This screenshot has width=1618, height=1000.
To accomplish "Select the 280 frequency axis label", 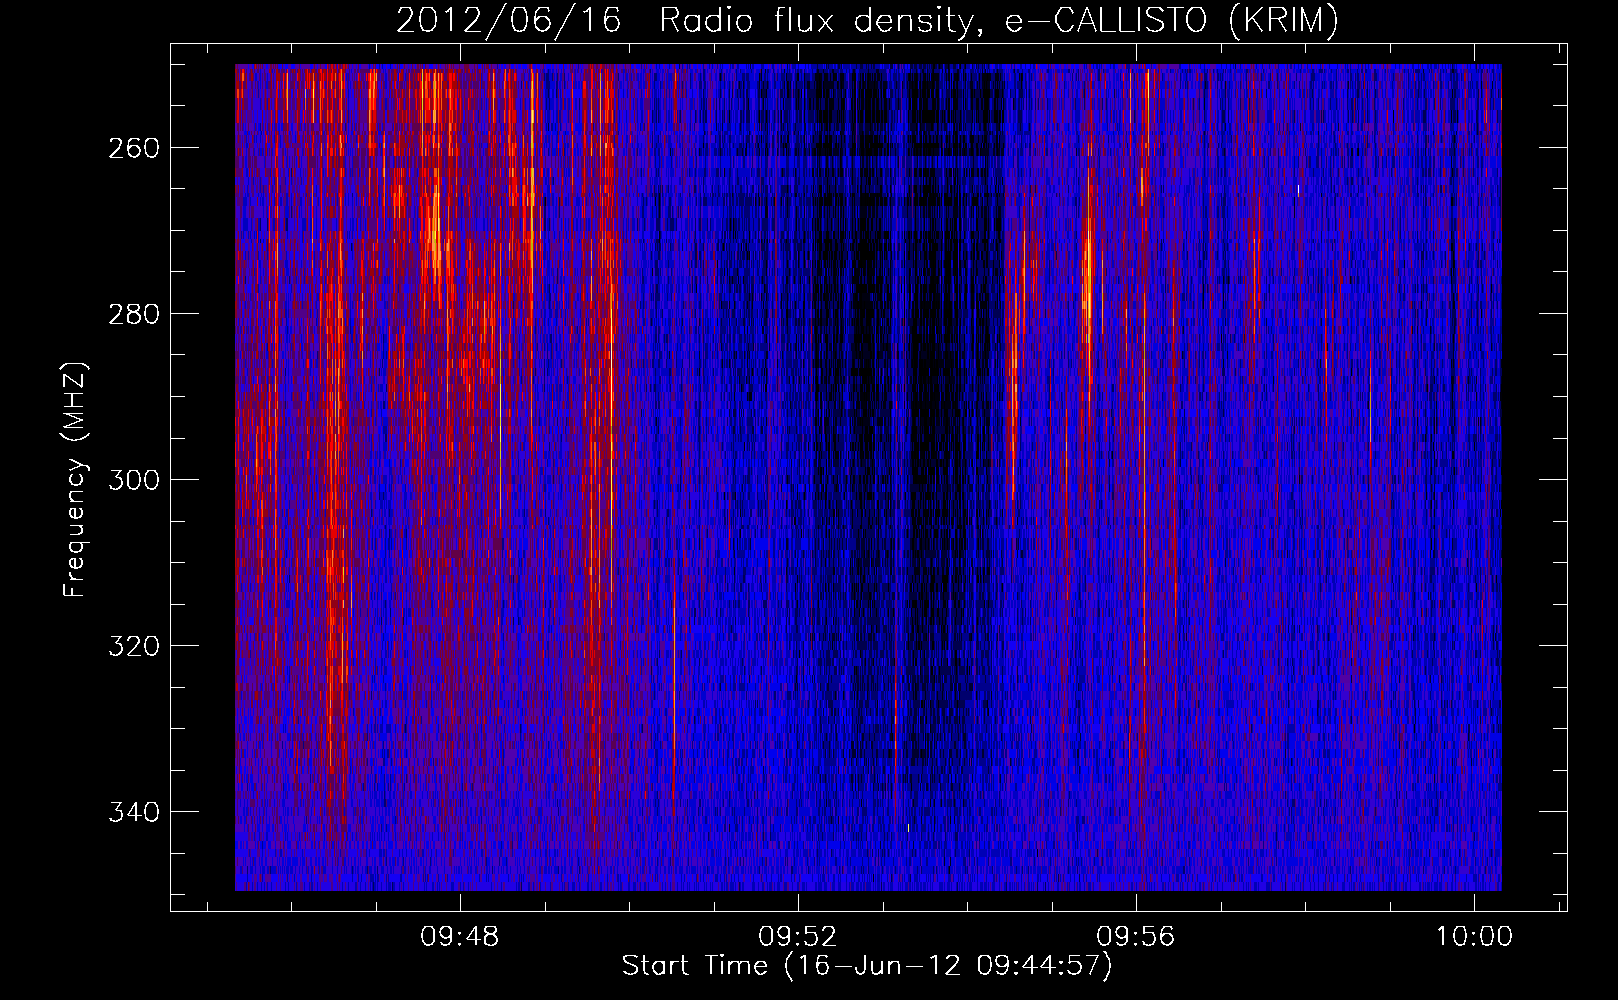I will [133, 314].
